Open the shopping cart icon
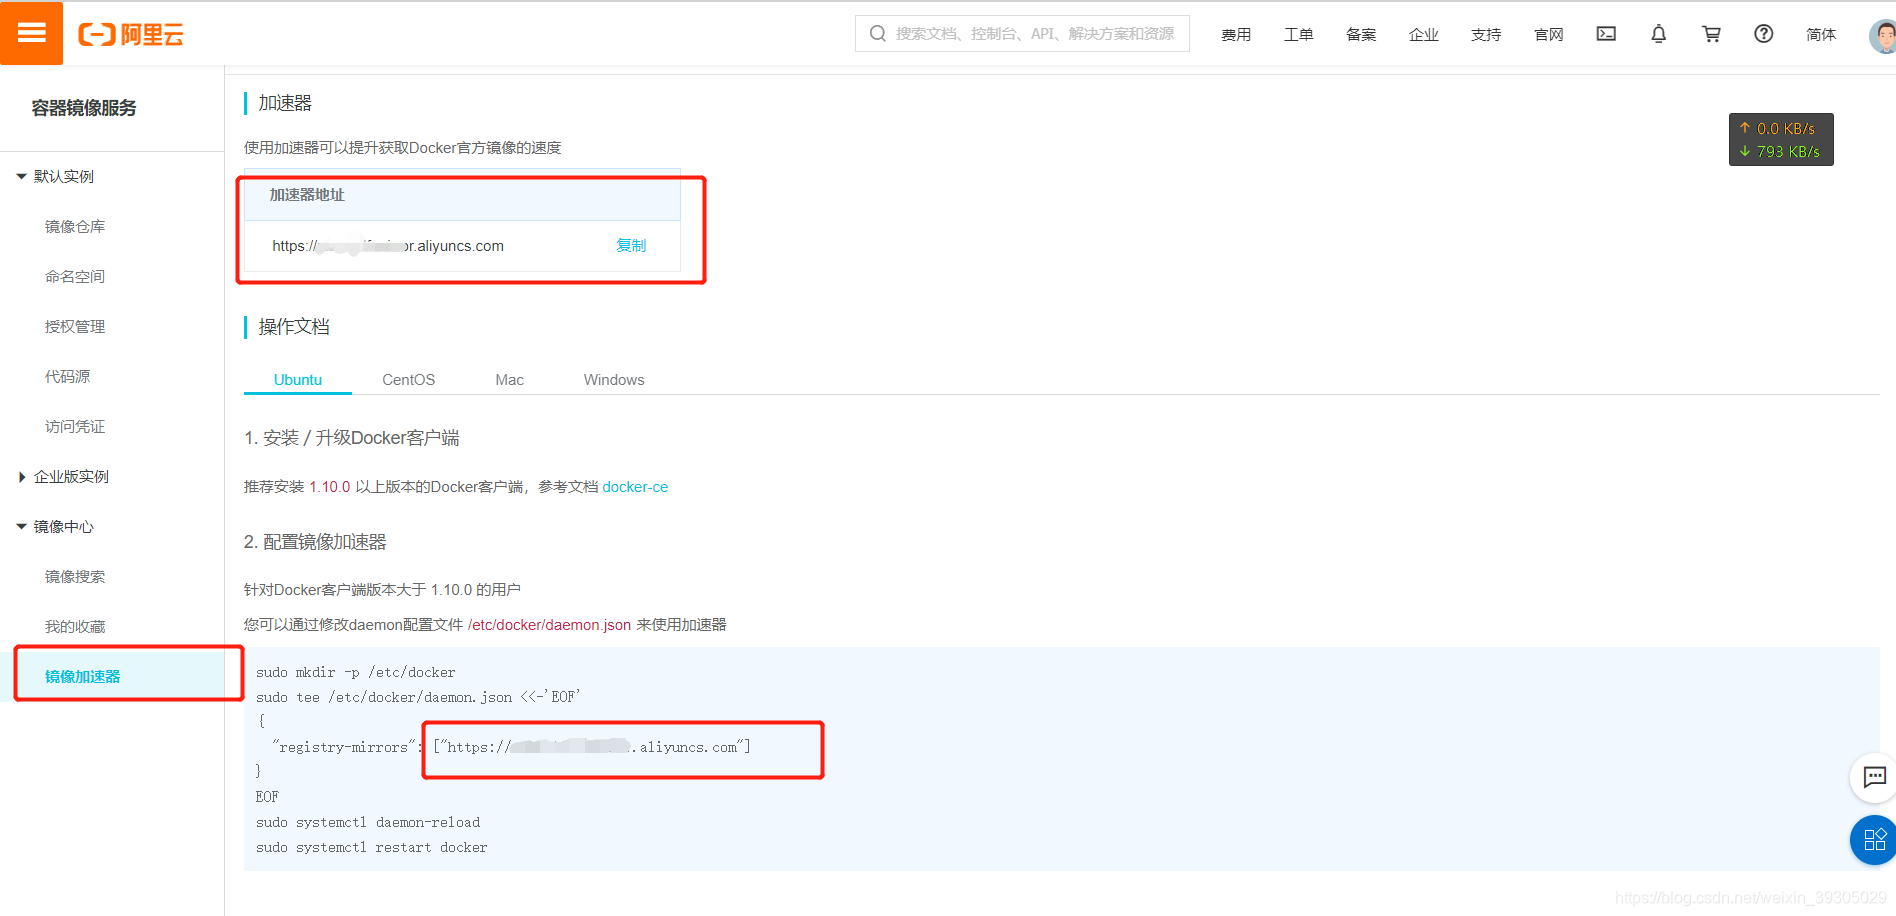1896x916 pixels. [1711, 34]
